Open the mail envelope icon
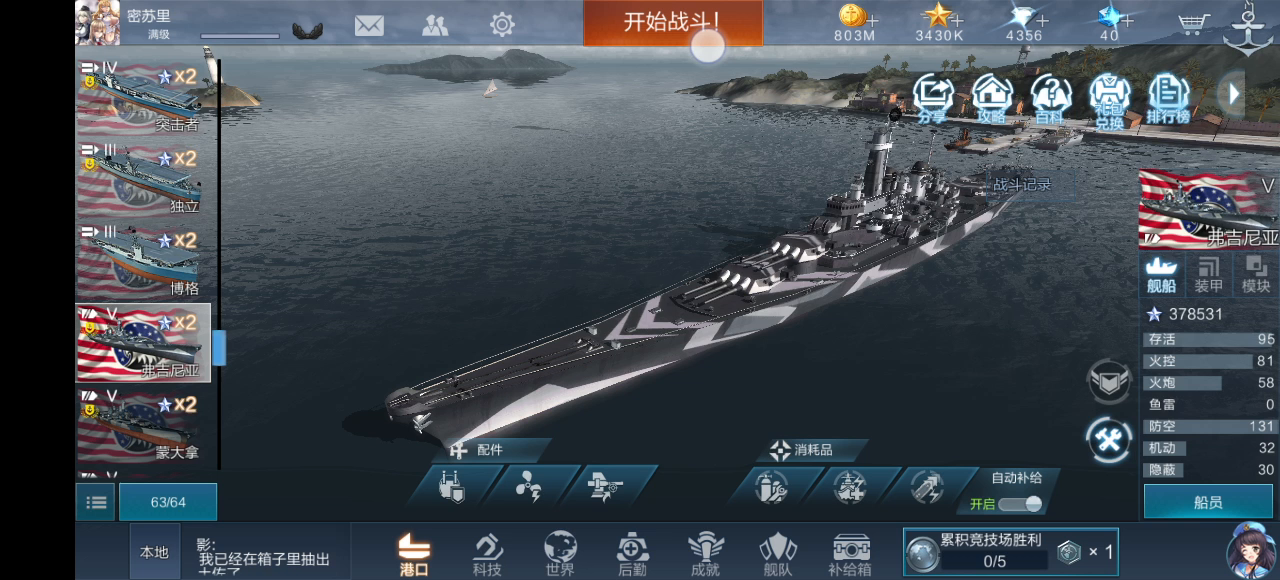The width and height of the screenshot is (1280, 580). tap(369, 25)
